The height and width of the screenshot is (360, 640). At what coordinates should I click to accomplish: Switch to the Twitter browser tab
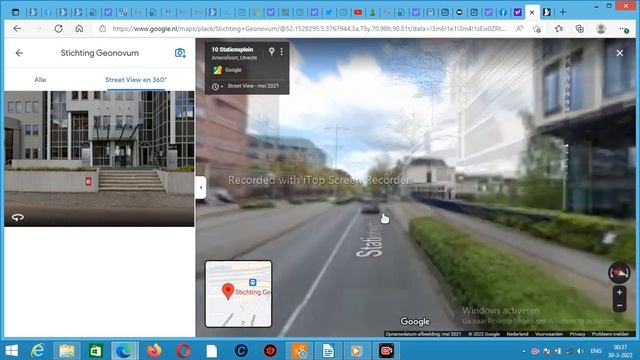click(x=329, y=12)
